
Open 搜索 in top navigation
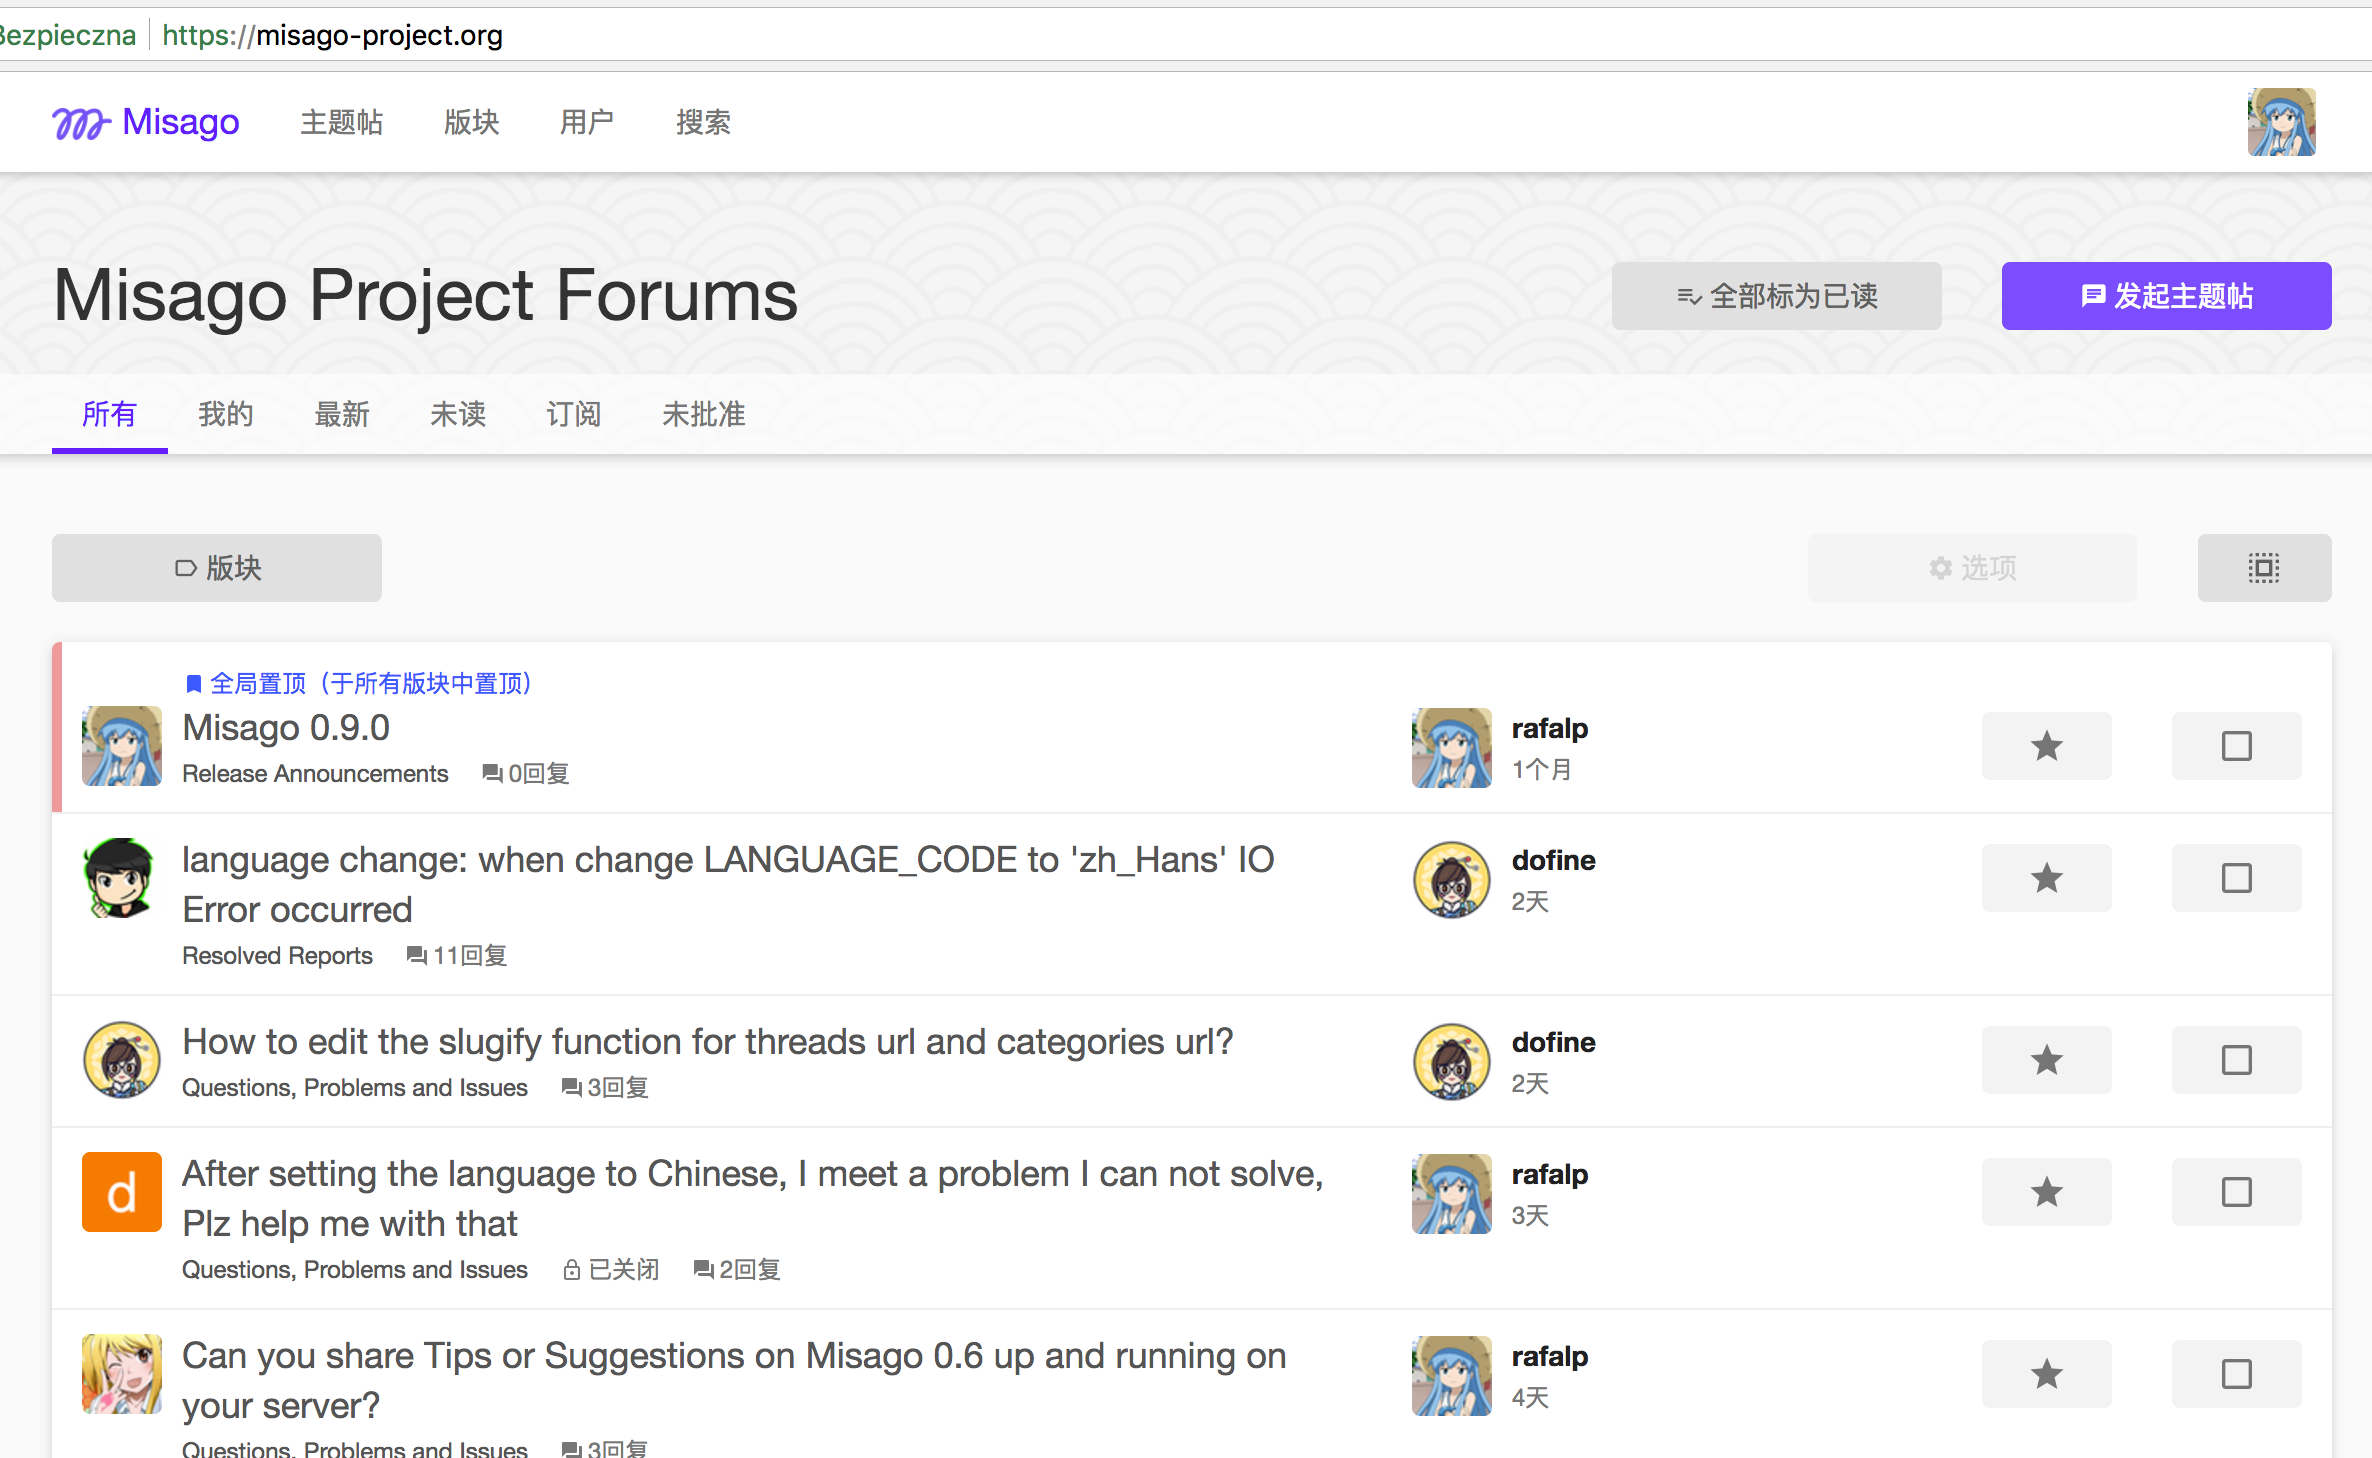point(703,122)
